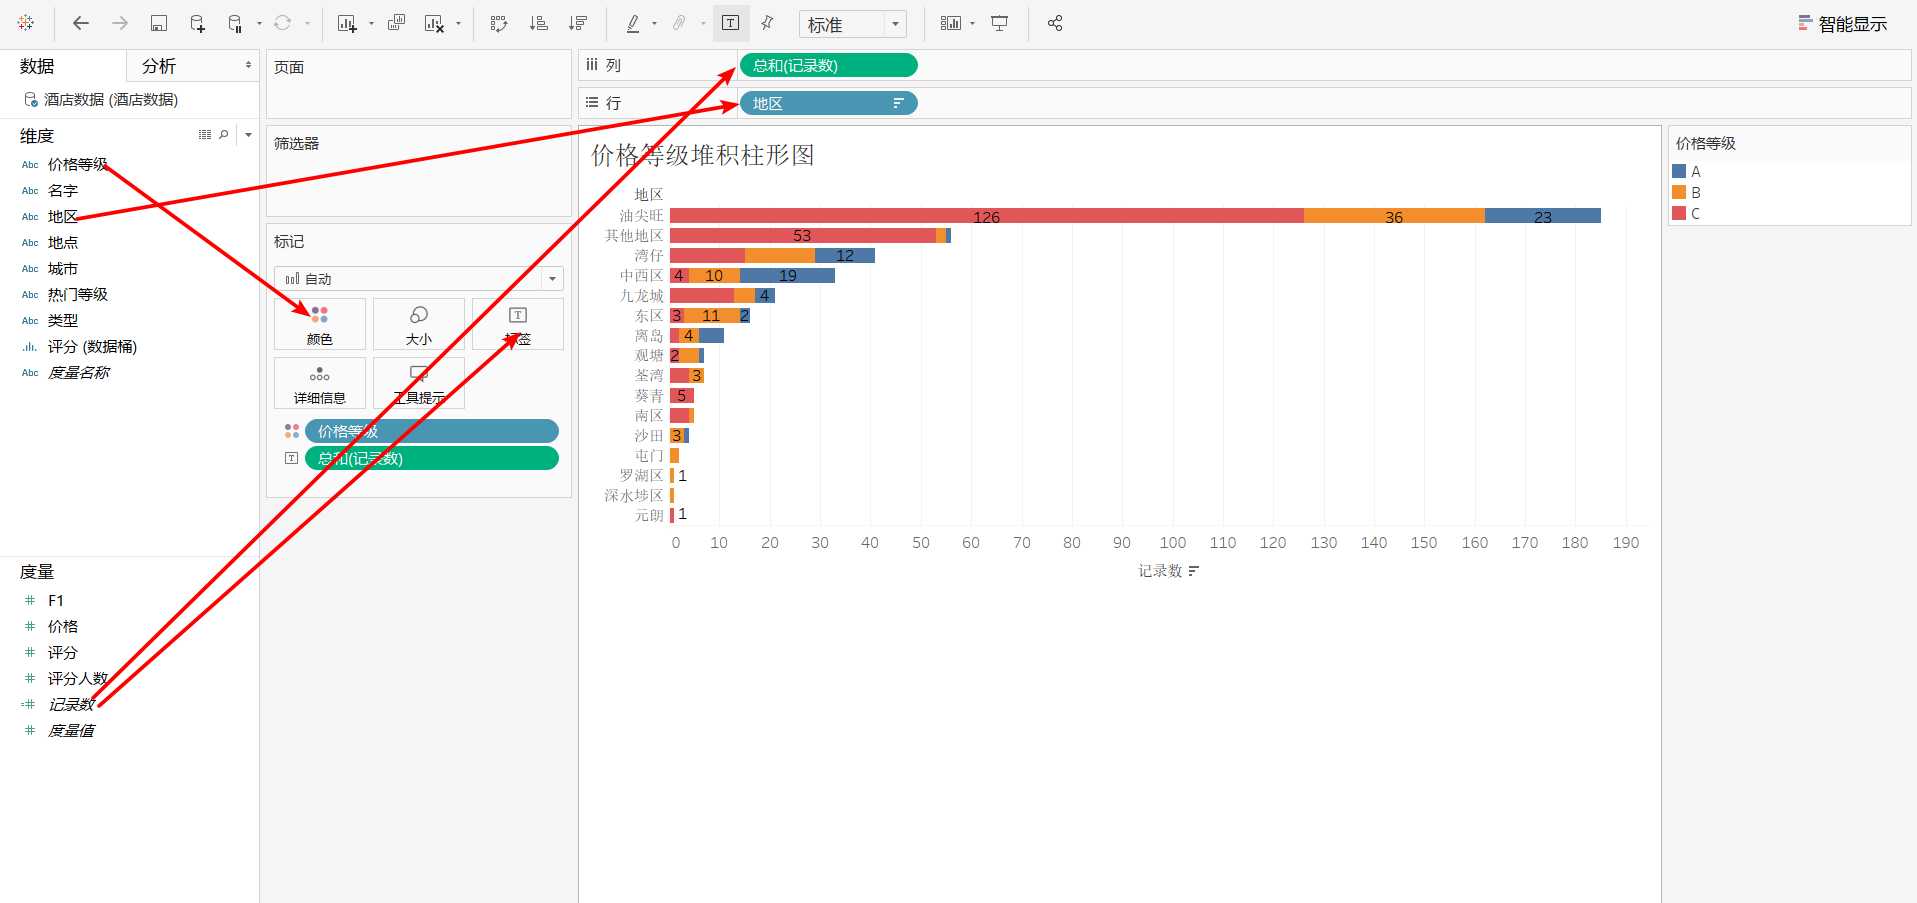Open the 智能显示 panel

1842,24
